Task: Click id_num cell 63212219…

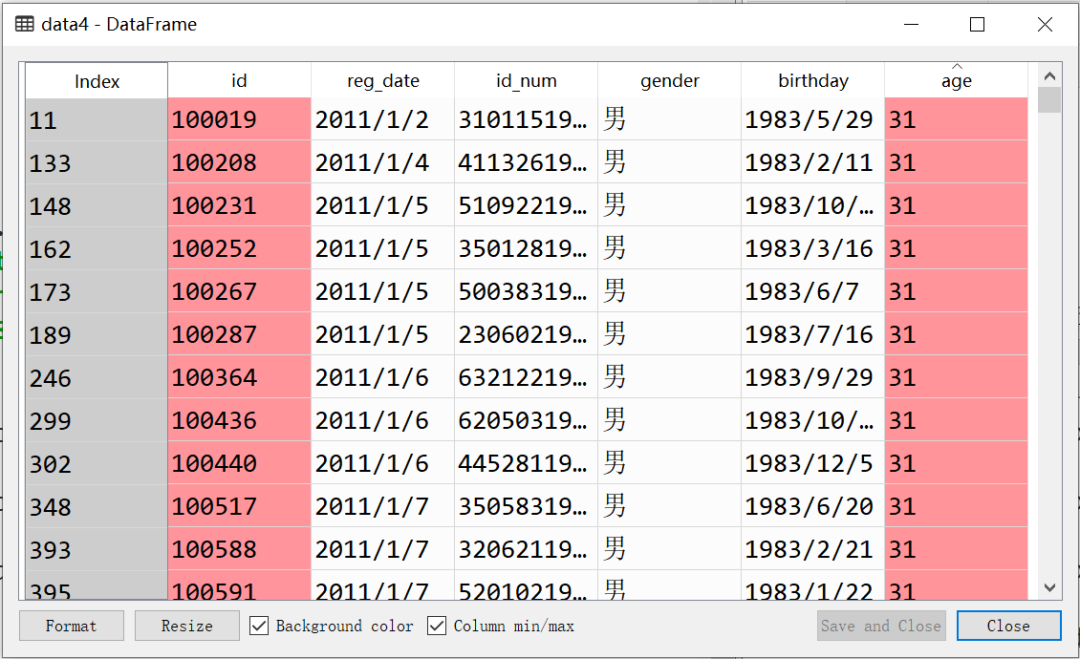Action: click(526, 377)
